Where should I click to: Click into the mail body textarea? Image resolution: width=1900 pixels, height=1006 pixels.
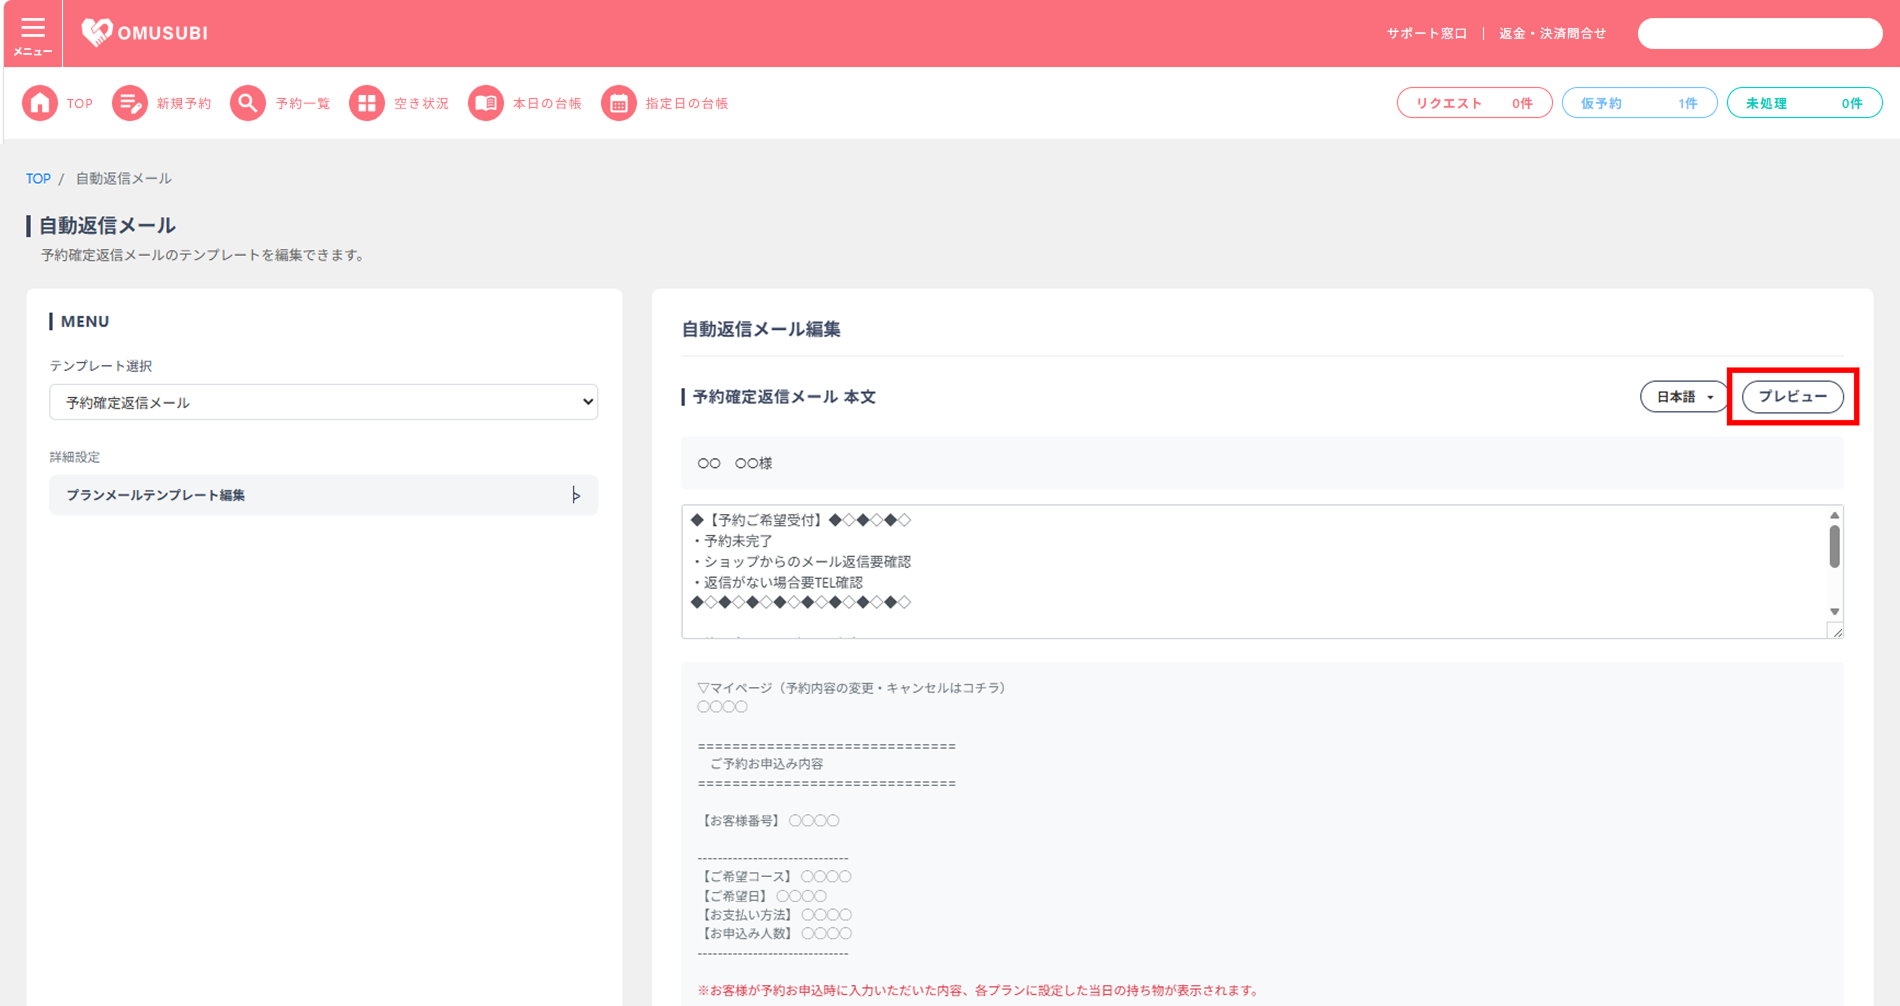1254,571
